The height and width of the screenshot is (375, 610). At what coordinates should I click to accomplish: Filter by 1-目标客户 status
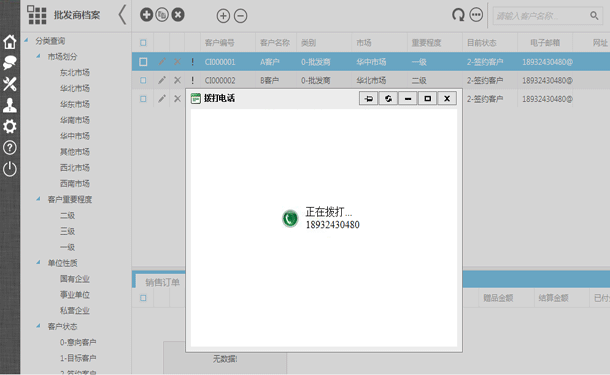[x=78, y=358]
